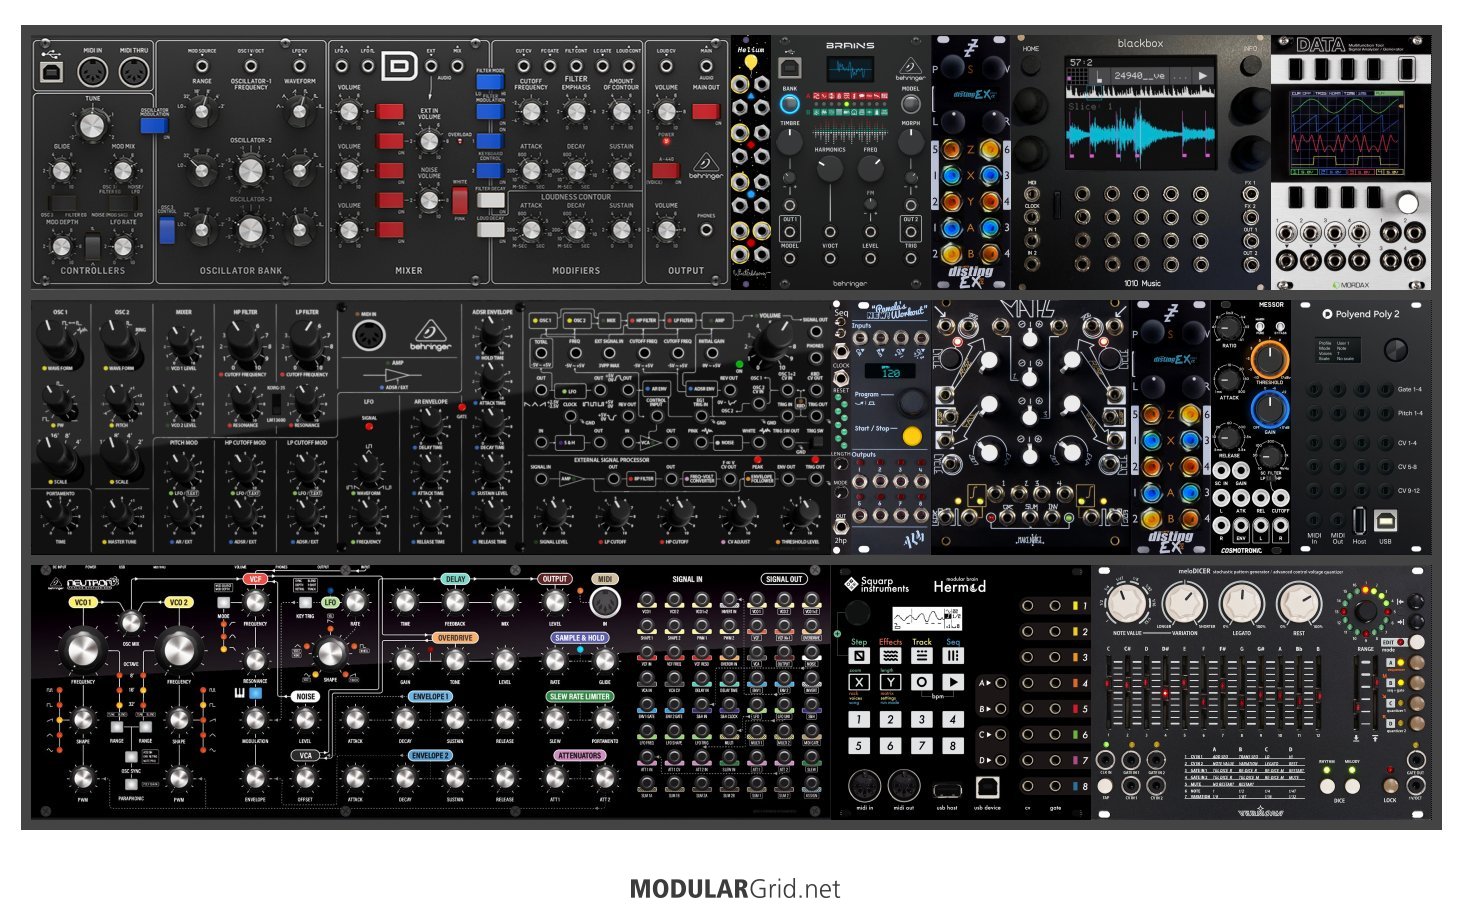The image size is (1472, 910).
Task: Click the HOME button on blackbox
Action: click(1031, 67)
